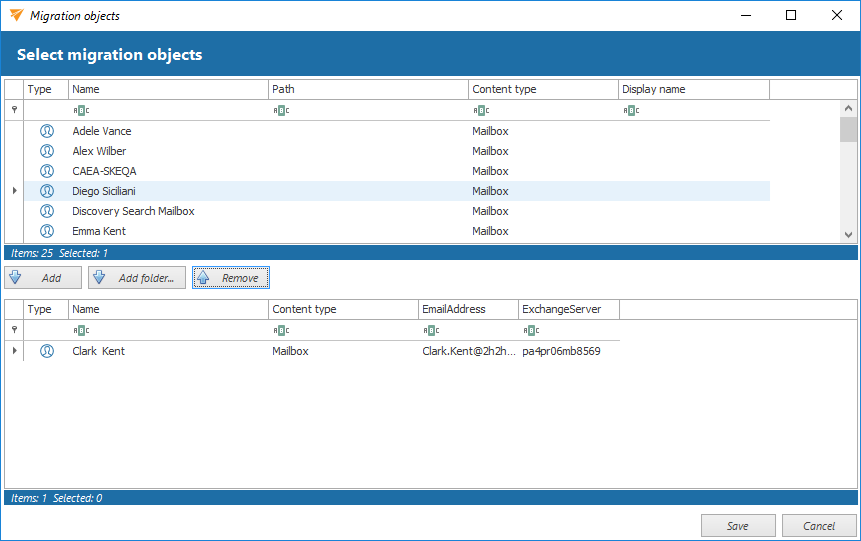
Task: Click the filter pin icon in the top grid
Action: click(x=14, y=110)
